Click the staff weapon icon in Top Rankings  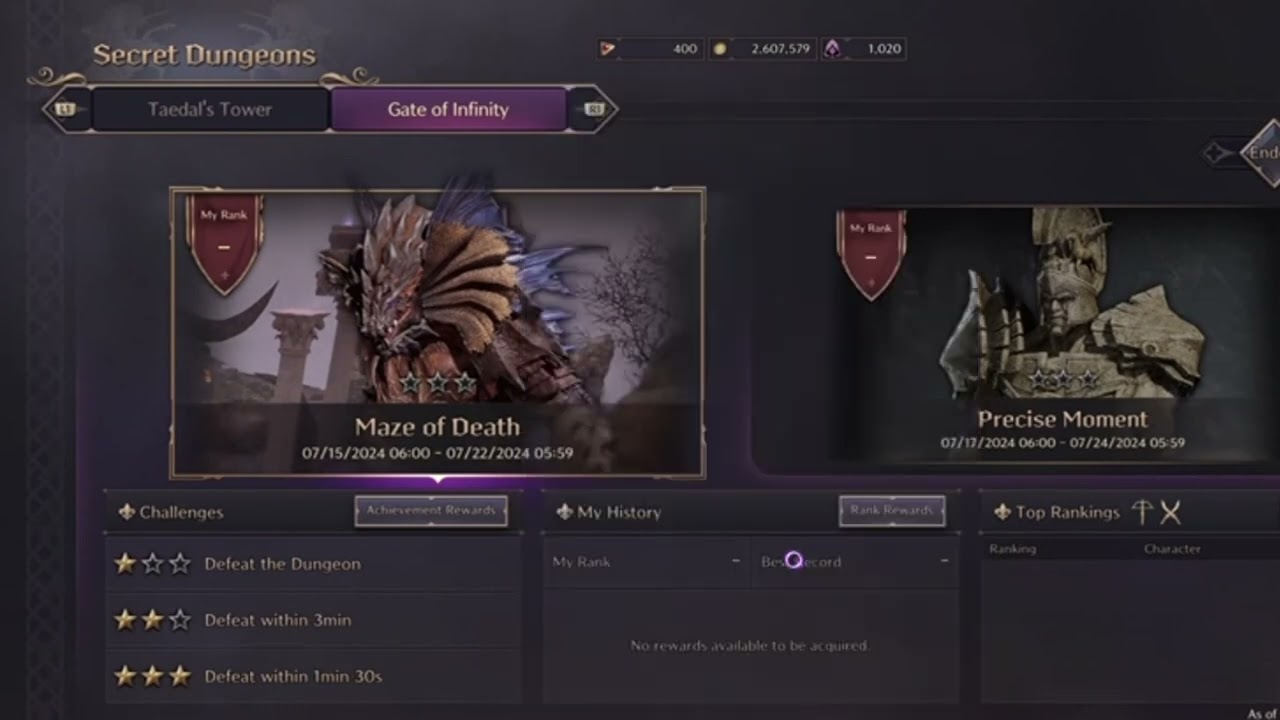coord(1142,512)
